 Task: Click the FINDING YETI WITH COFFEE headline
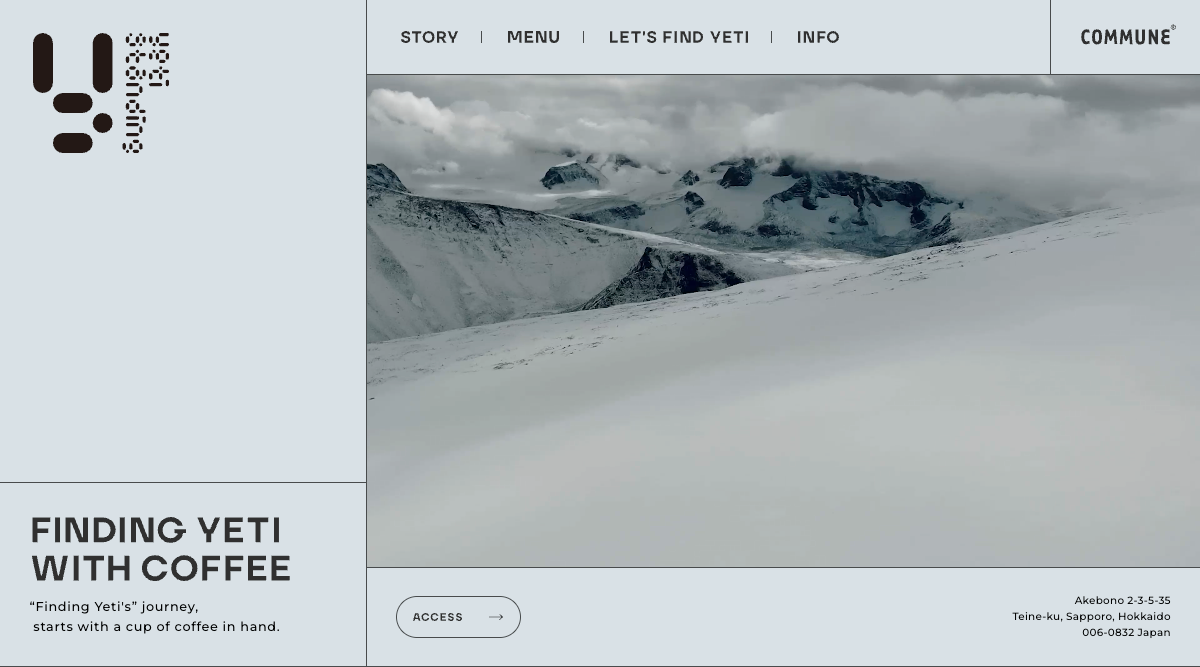coord(161,549)
